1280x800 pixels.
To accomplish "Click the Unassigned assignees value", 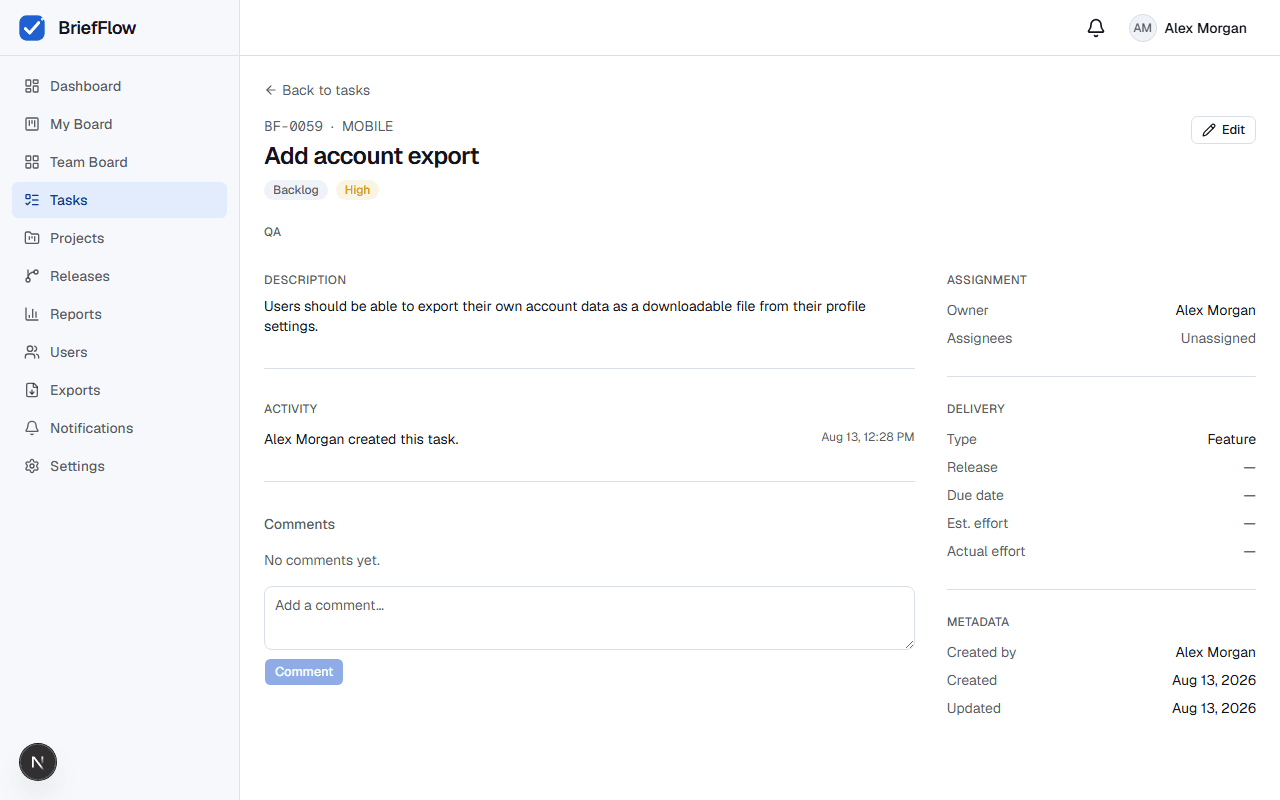I will (x=1218, y=338).
